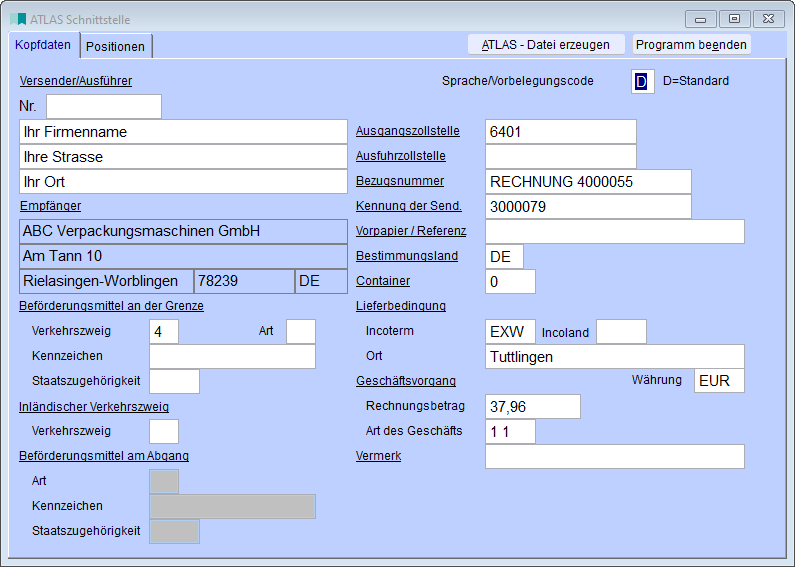Switch to the Positionen tab
The image size is (795, 567).
[116, 46]
